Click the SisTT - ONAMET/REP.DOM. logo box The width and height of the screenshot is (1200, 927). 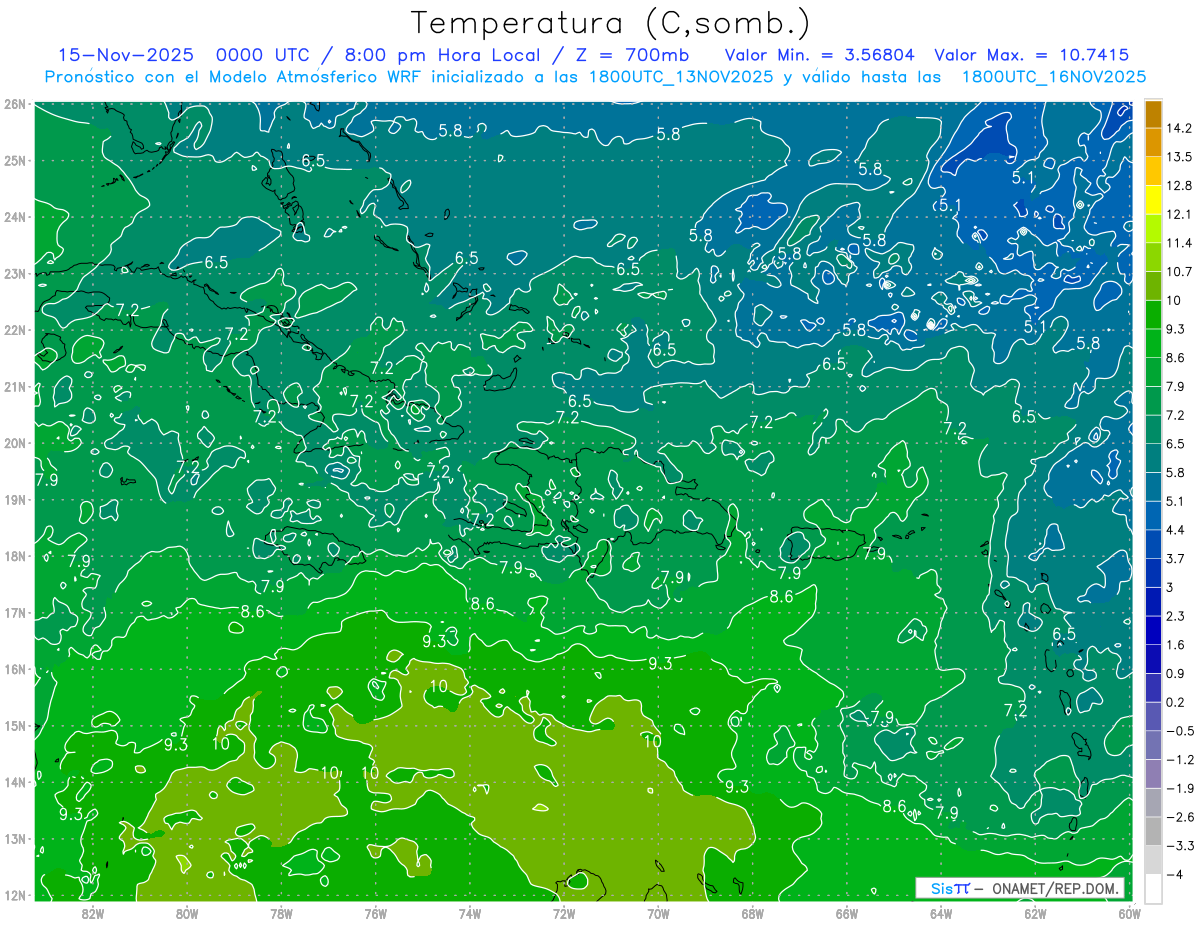(1019, 888)
